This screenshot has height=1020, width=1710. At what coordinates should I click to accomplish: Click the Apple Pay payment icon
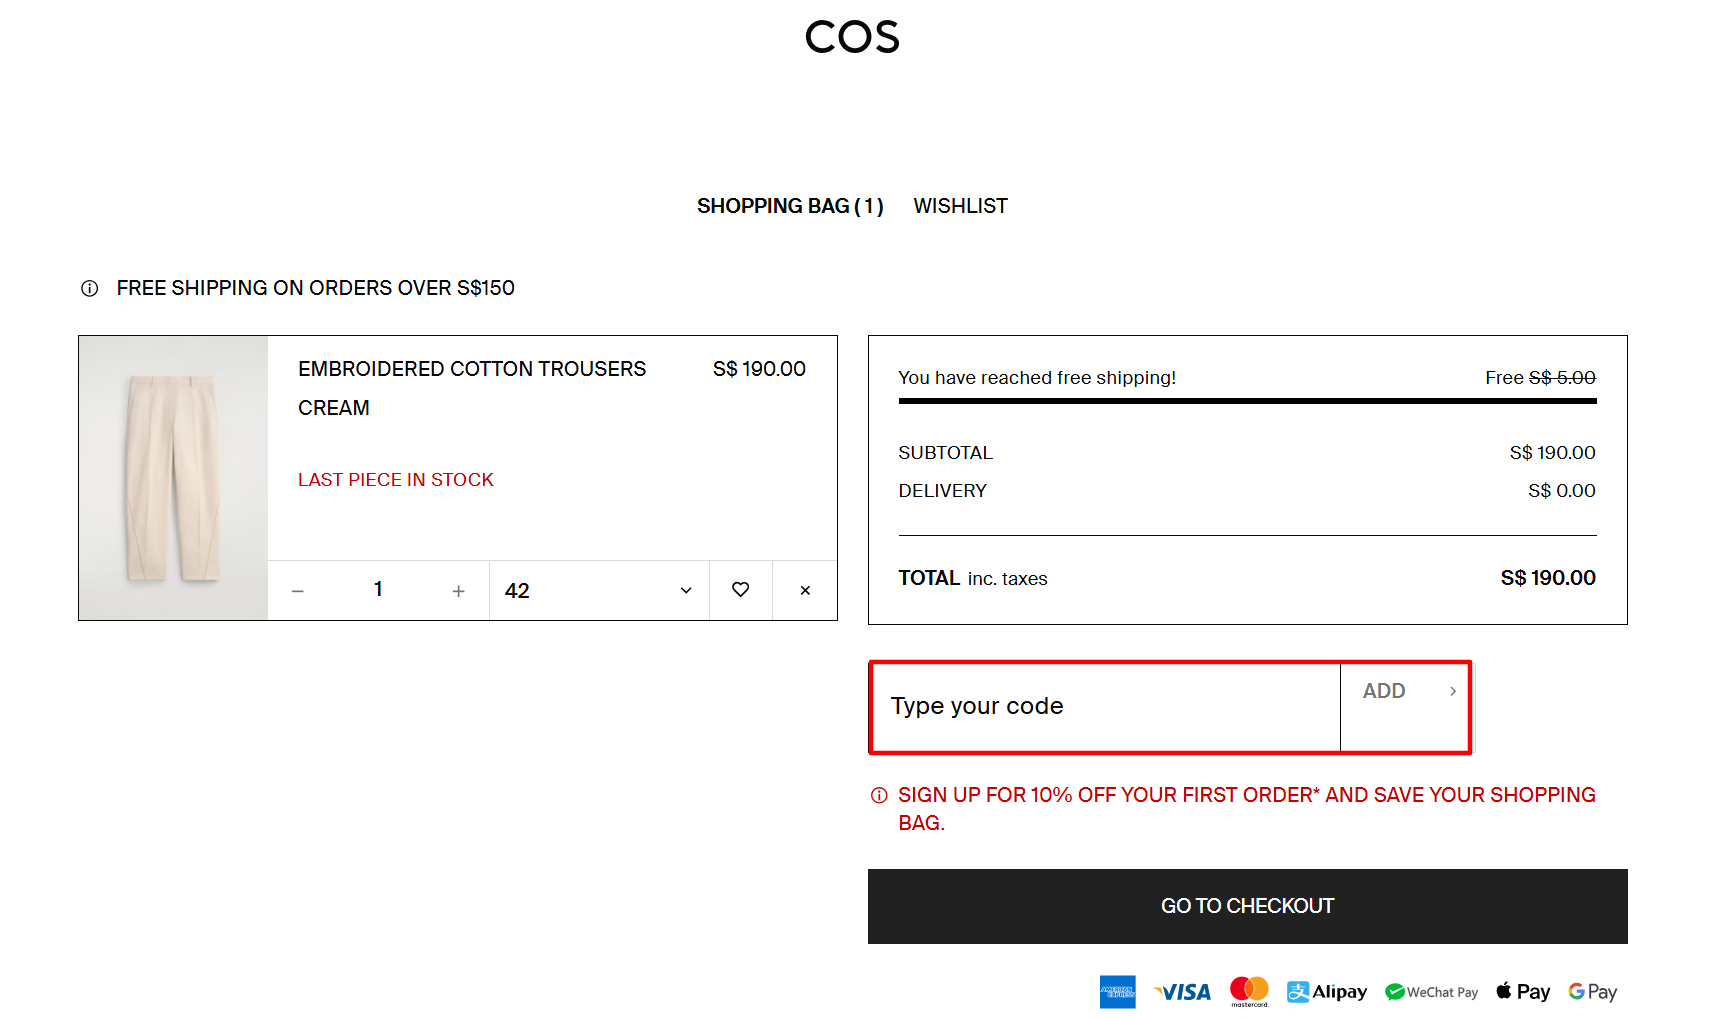click(1522, 991)
